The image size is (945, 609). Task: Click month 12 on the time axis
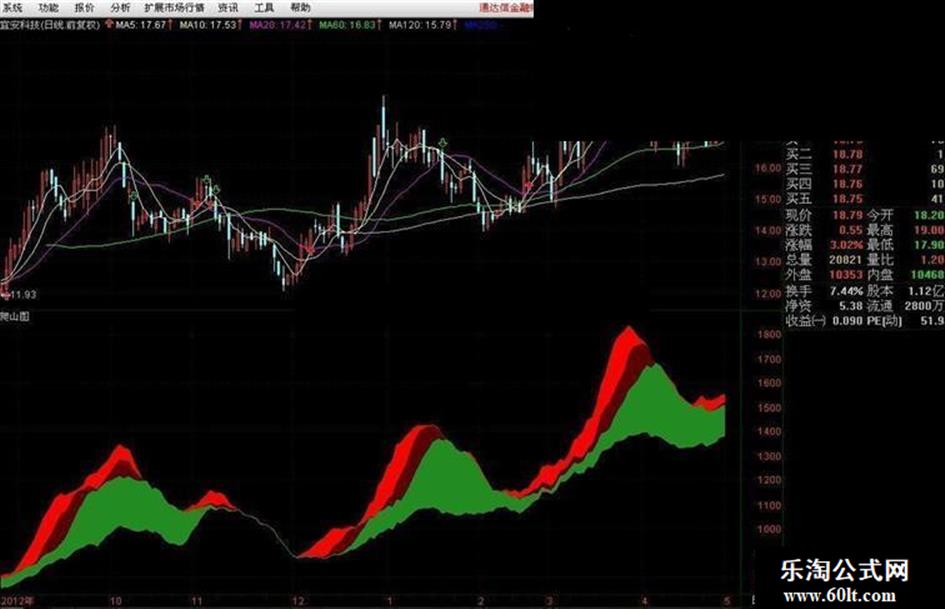point(298,601)
